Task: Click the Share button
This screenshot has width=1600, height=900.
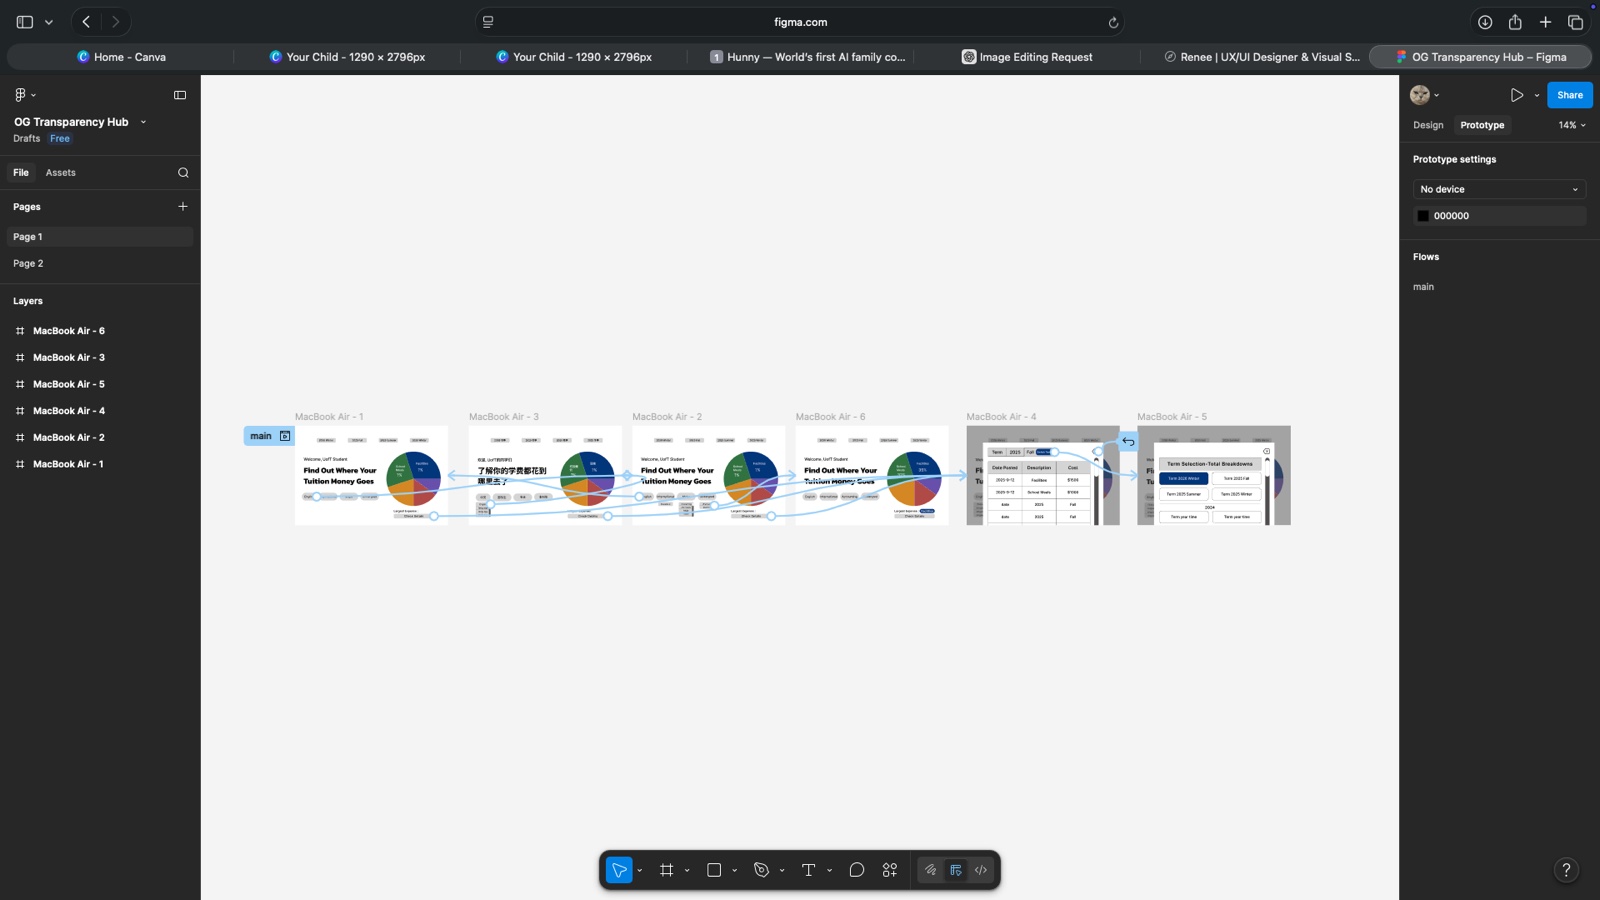Action: click(x=1570, y=95)
